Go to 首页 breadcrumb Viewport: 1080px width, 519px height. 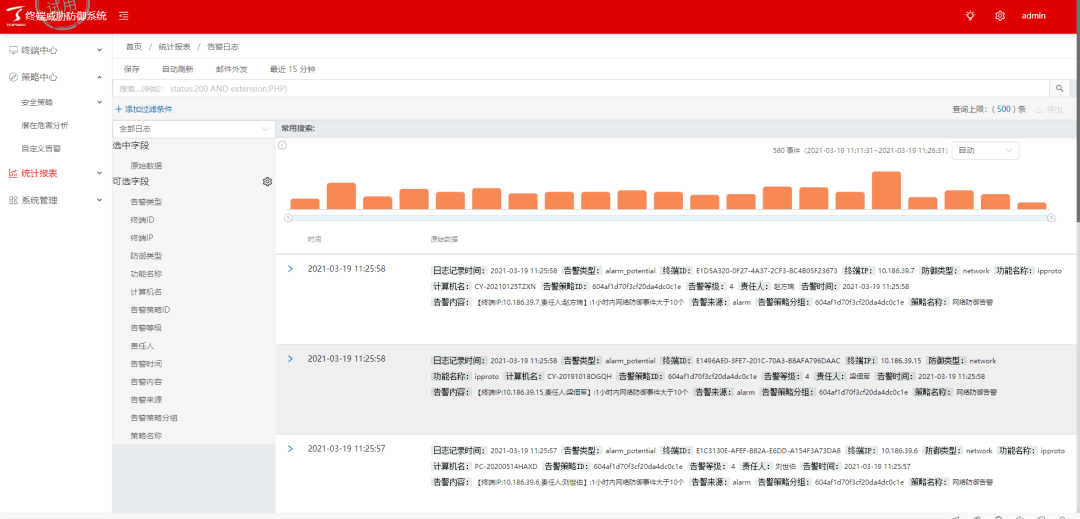pyautogui.click(x=134, y=47)
